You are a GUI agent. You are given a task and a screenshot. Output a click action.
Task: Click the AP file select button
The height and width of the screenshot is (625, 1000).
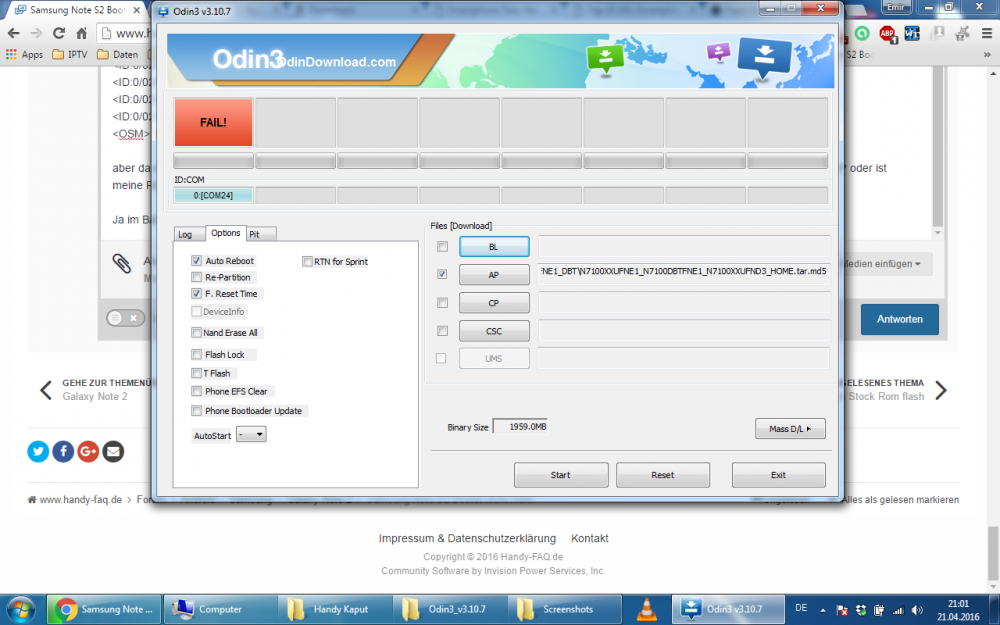tap(494, 274)
